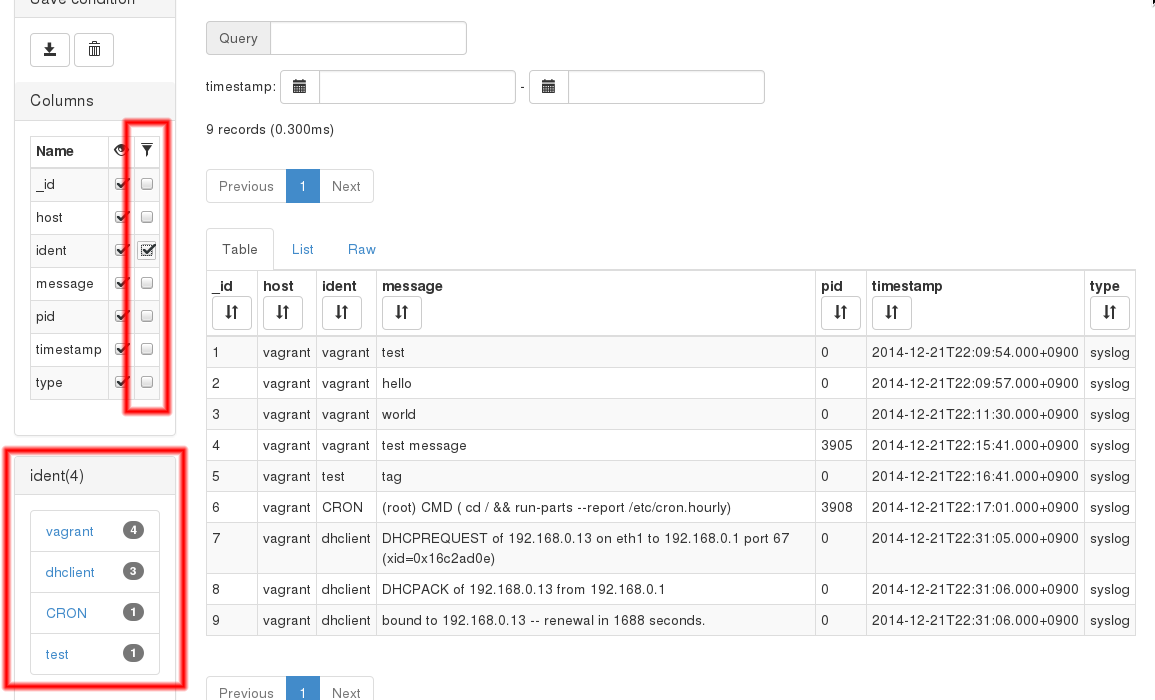The height and width of the screenshot is (700, 1155).
Task: Click inside the Query input field
Action: tap(368, 37)
